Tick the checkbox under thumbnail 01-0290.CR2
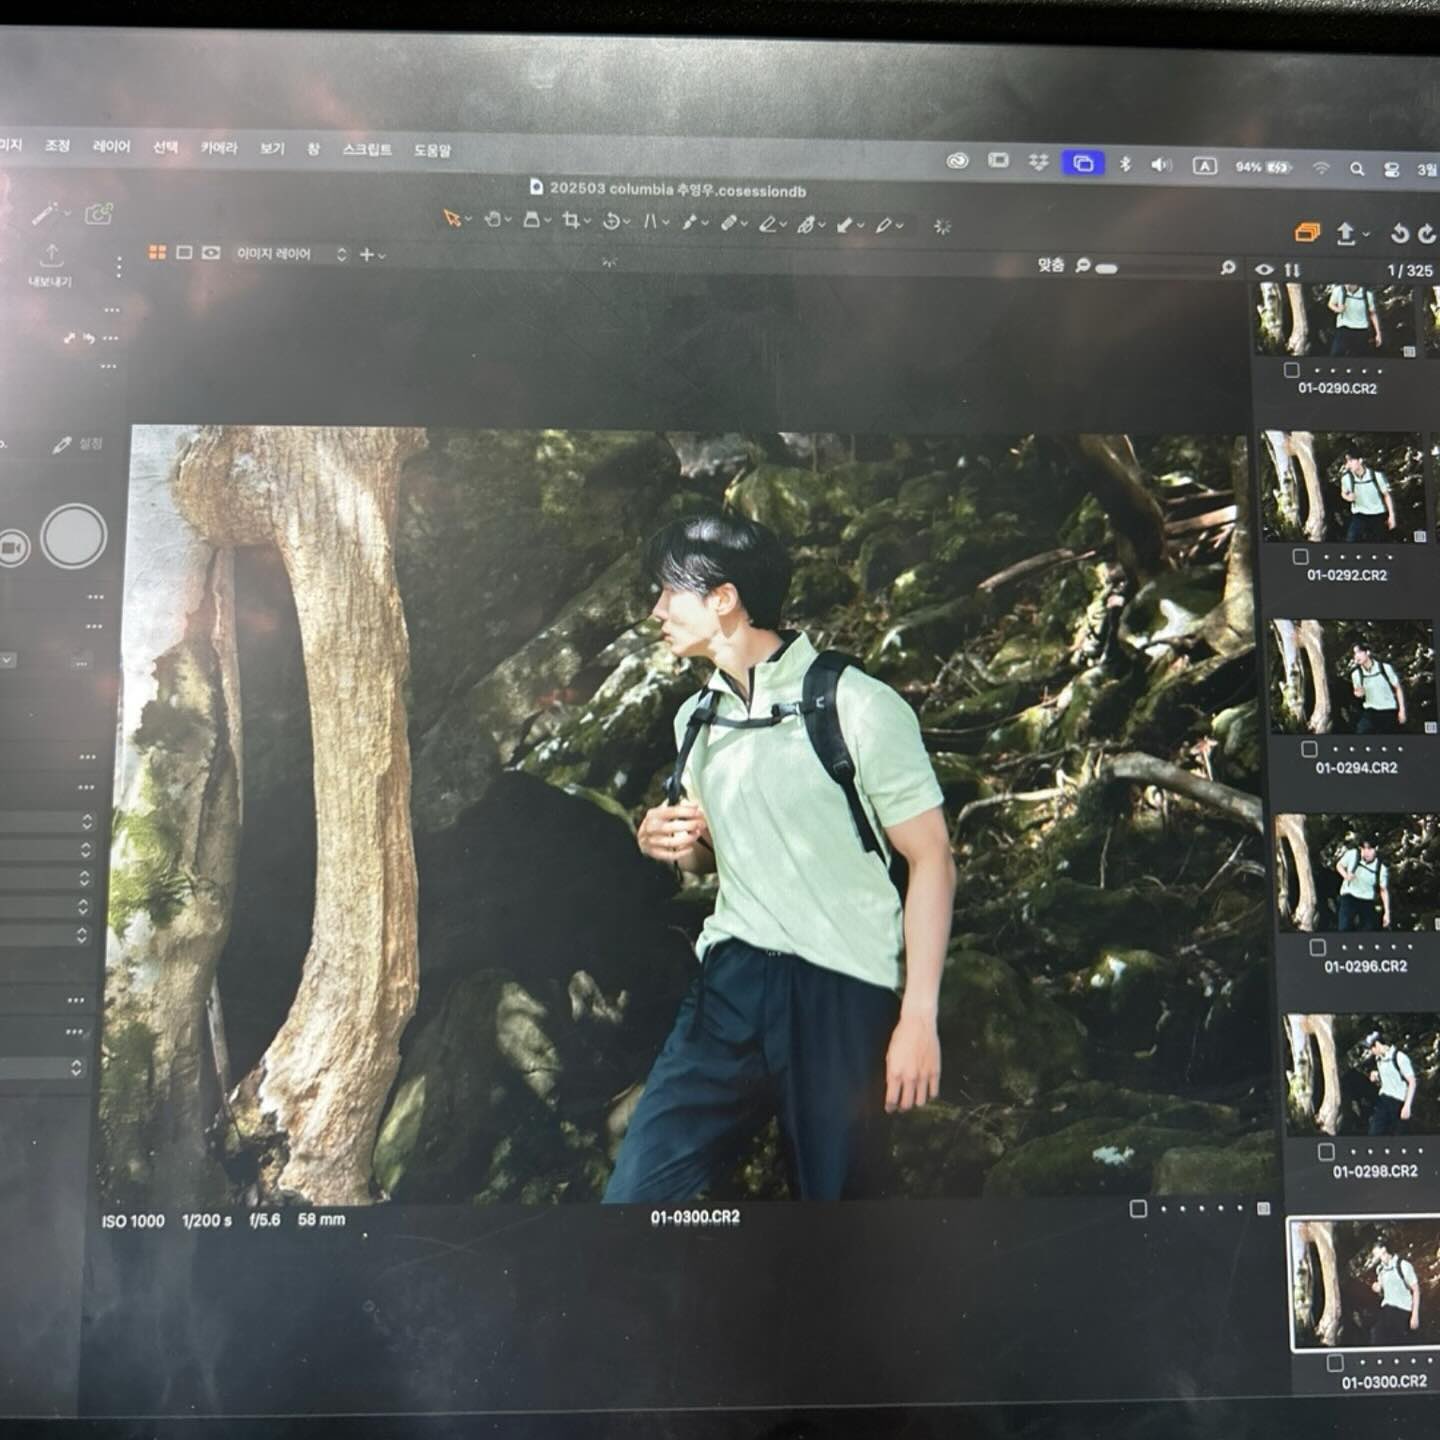Image resolution: width=1440 pixels, height=1440 pixels. pos(1291,370)
